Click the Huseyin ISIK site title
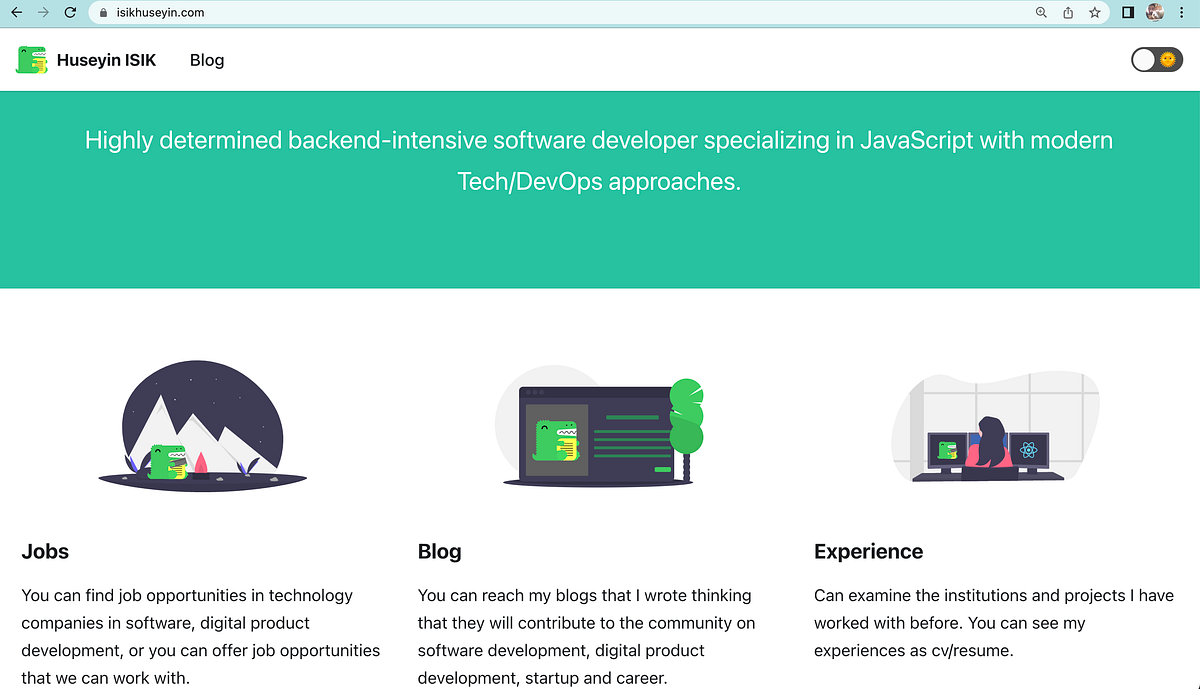The height and width of the screenshot is (689, 1200). pyautogui.click(x=107, y=60)
